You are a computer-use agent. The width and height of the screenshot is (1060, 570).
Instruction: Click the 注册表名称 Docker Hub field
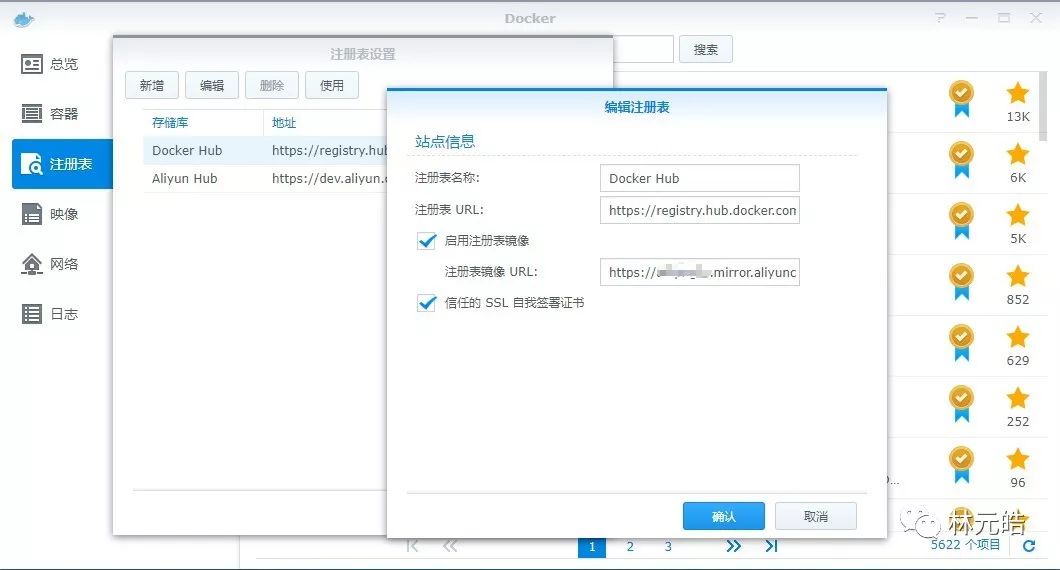pyautogui.click(x=700, y=179)
